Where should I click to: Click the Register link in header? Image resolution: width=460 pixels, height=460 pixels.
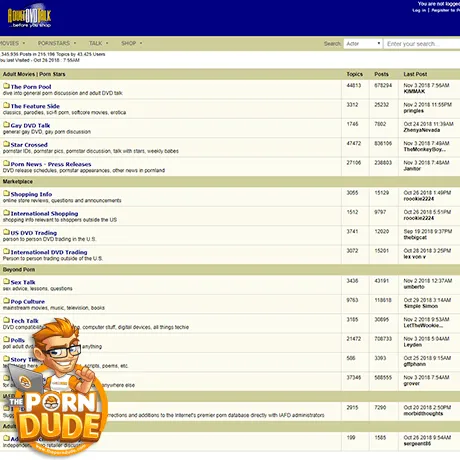(445, 10)
